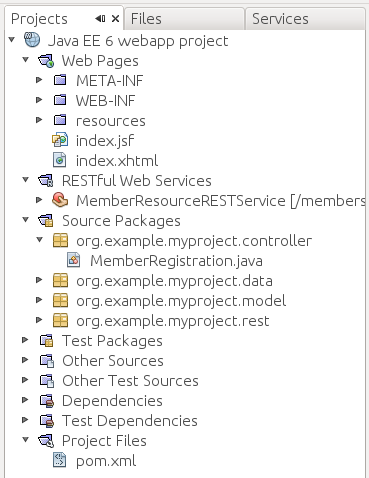Click the globe icon of Java EE 6 webapp project

coord(32,40)
